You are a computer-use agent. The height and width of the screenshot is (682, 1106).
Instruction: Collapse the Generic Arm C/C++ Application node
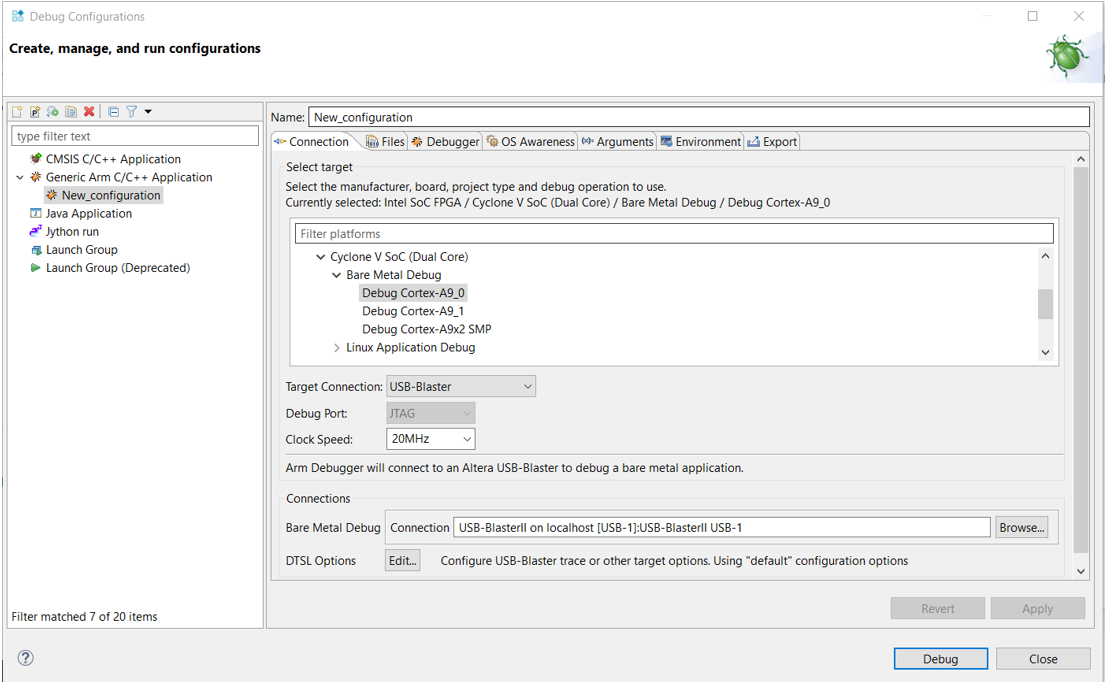(x=19, y=177)
